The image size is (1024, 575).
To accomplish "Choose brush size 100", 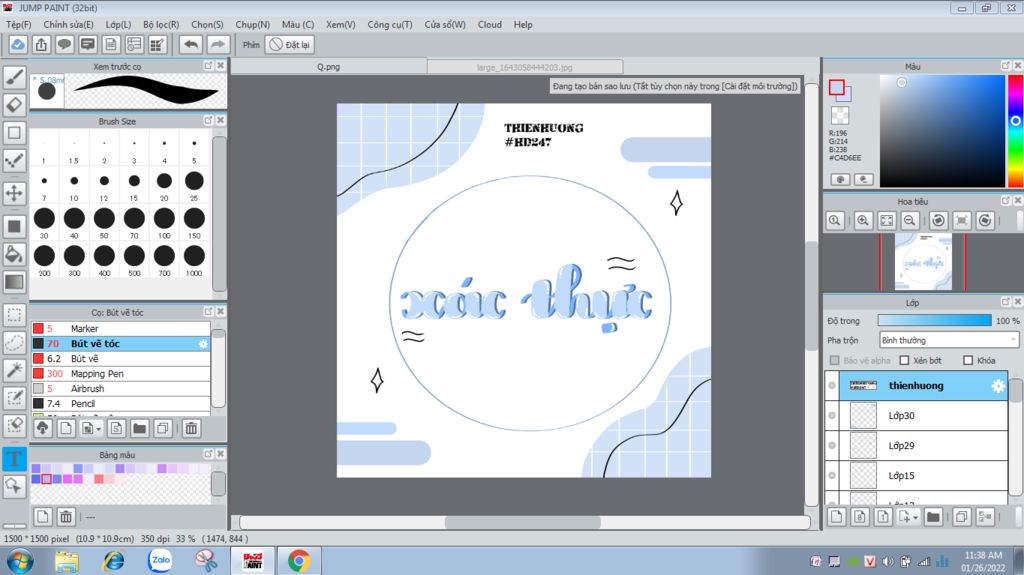I will coord(164,222).
